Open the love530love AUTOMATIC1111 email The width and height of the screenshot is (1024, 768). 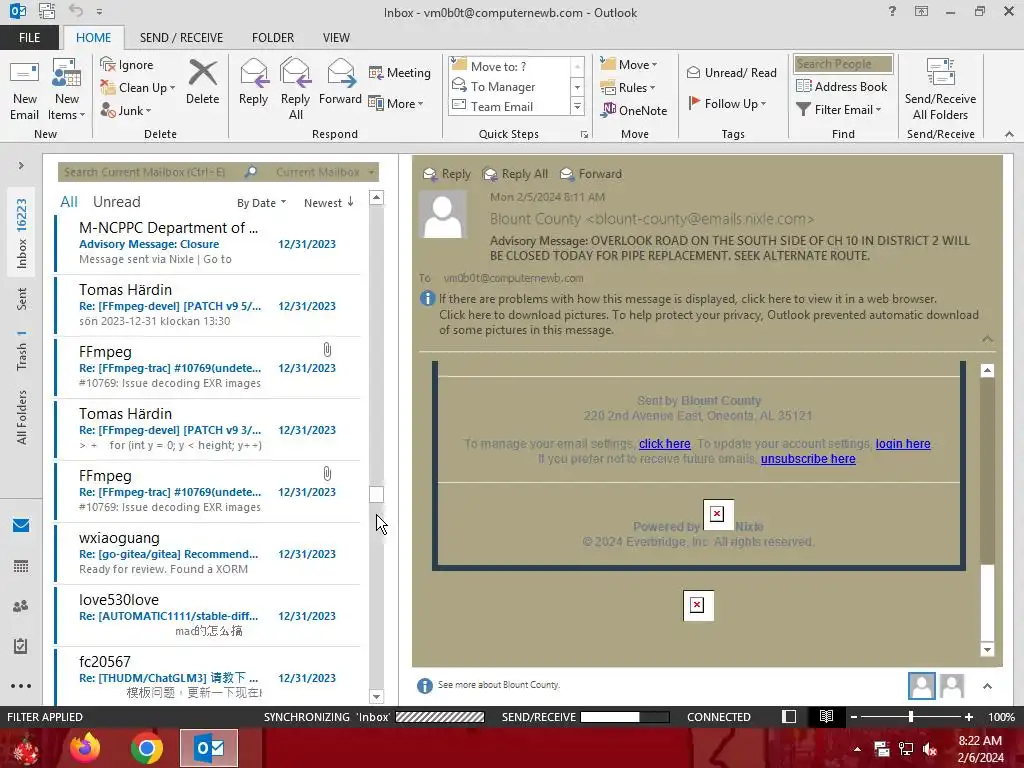tap(209, 615)
